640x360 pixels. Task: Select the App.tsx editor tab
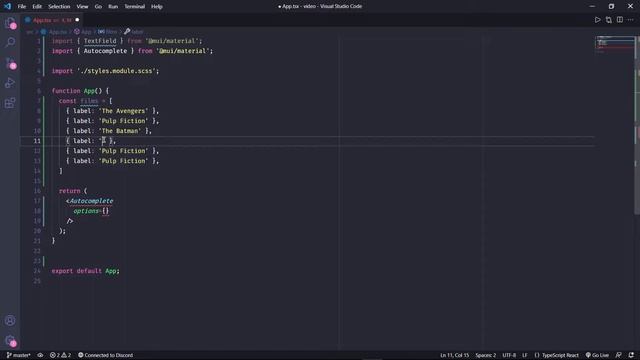pos(52,20)
